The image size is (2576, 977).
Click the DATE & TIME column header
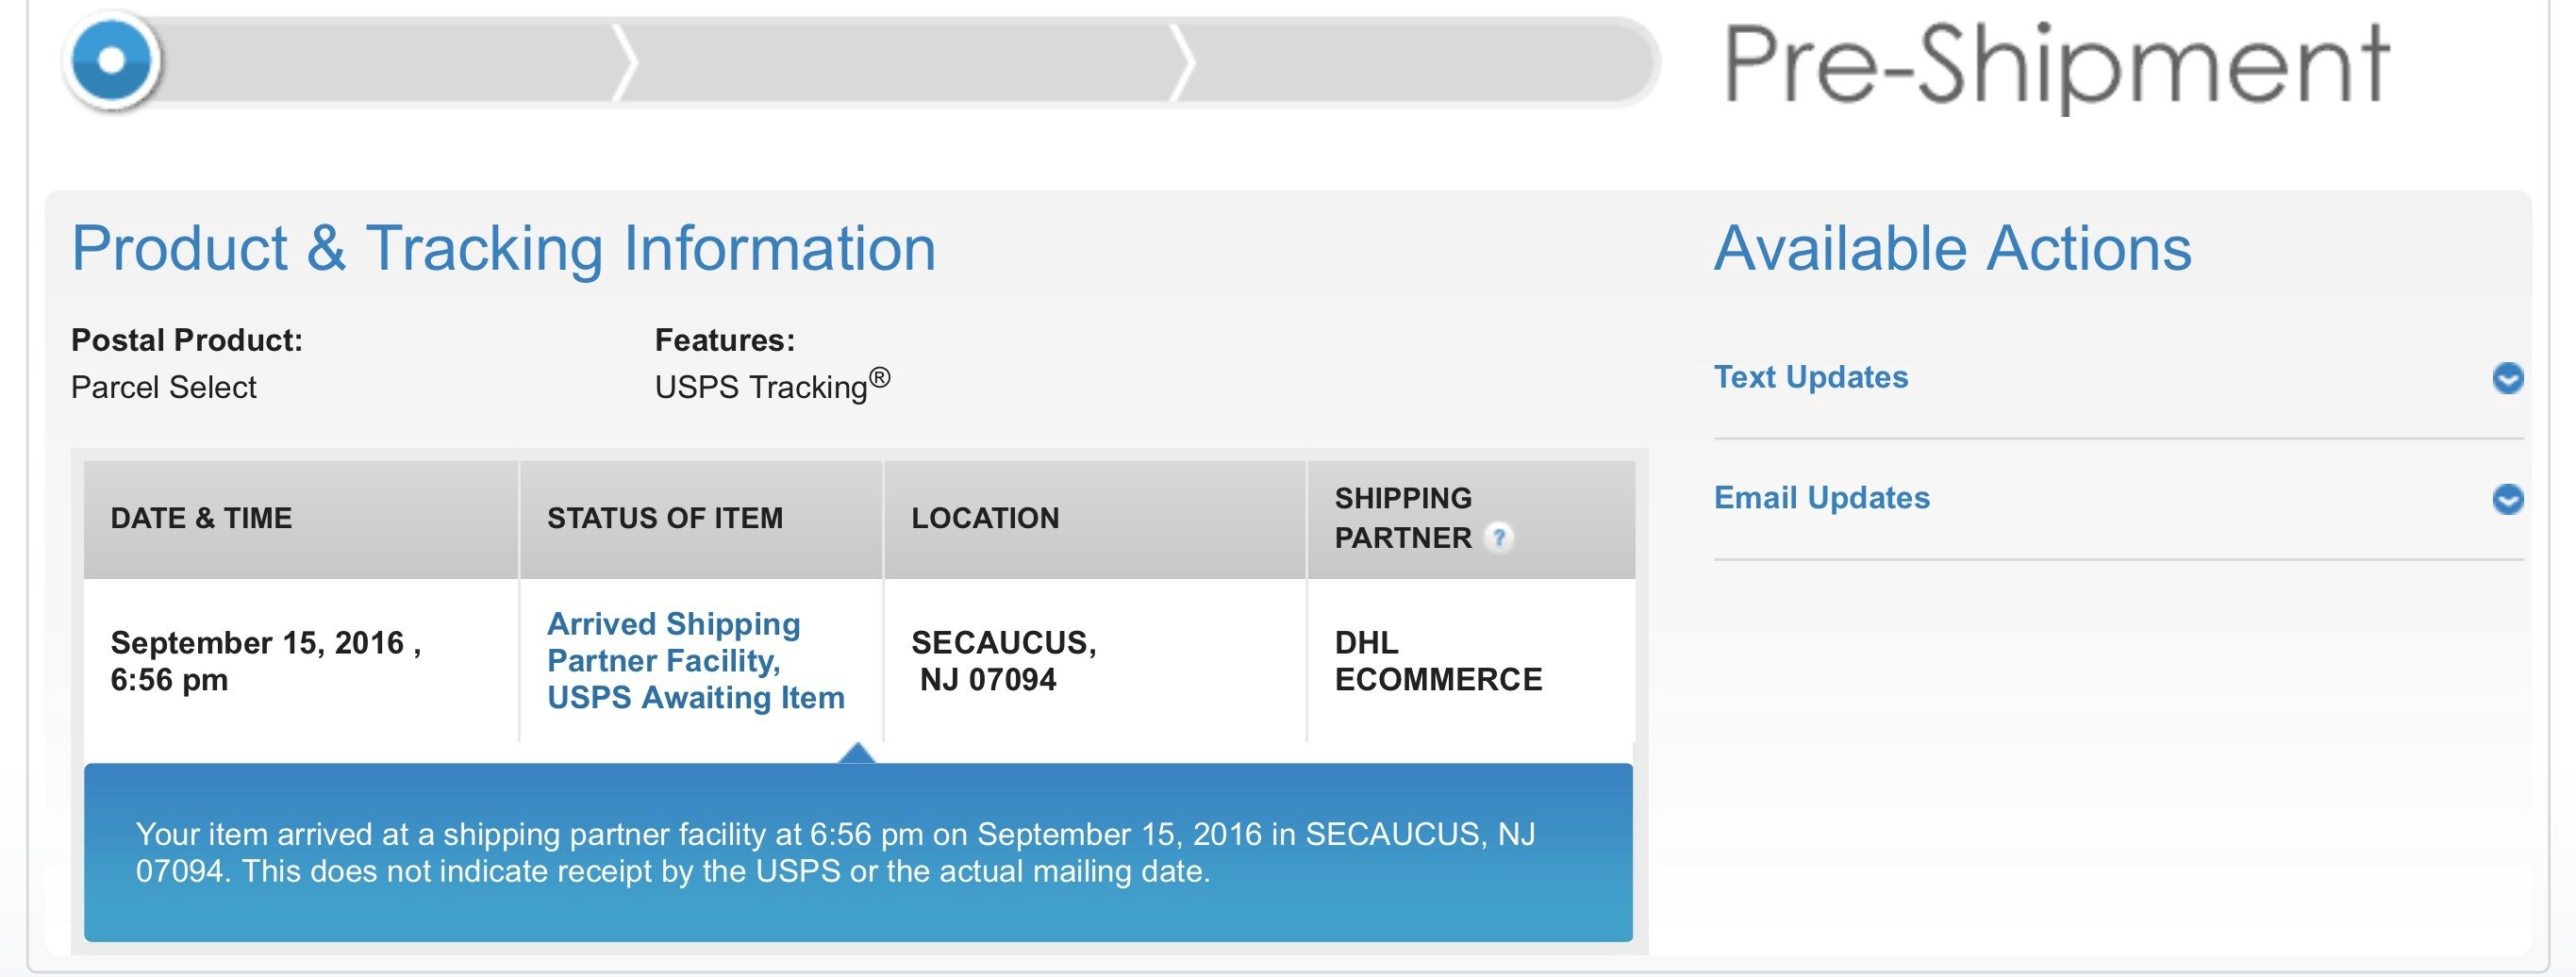click(201, 518)
